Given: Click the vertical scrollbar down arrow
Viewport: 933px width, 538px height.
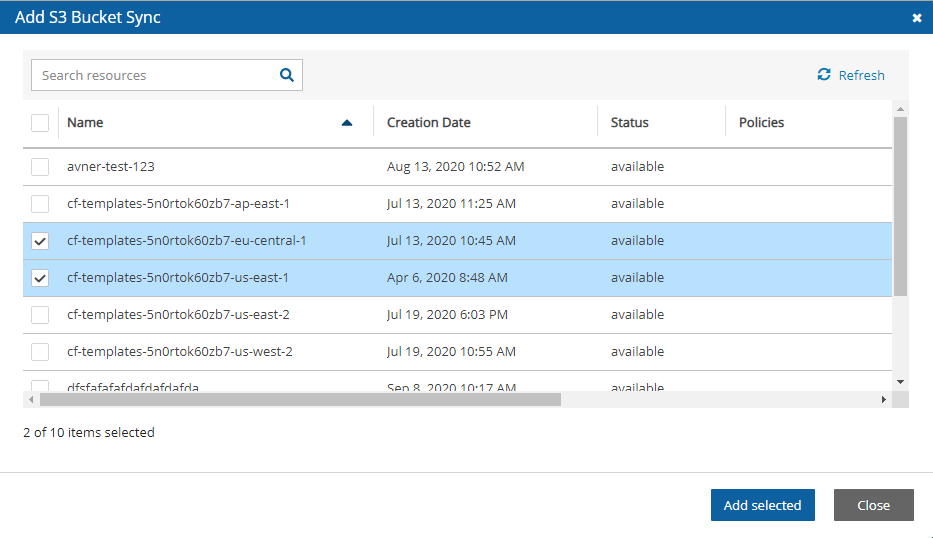Looking at the screenshot, I should pyautogui.click(x=900, y=381).
